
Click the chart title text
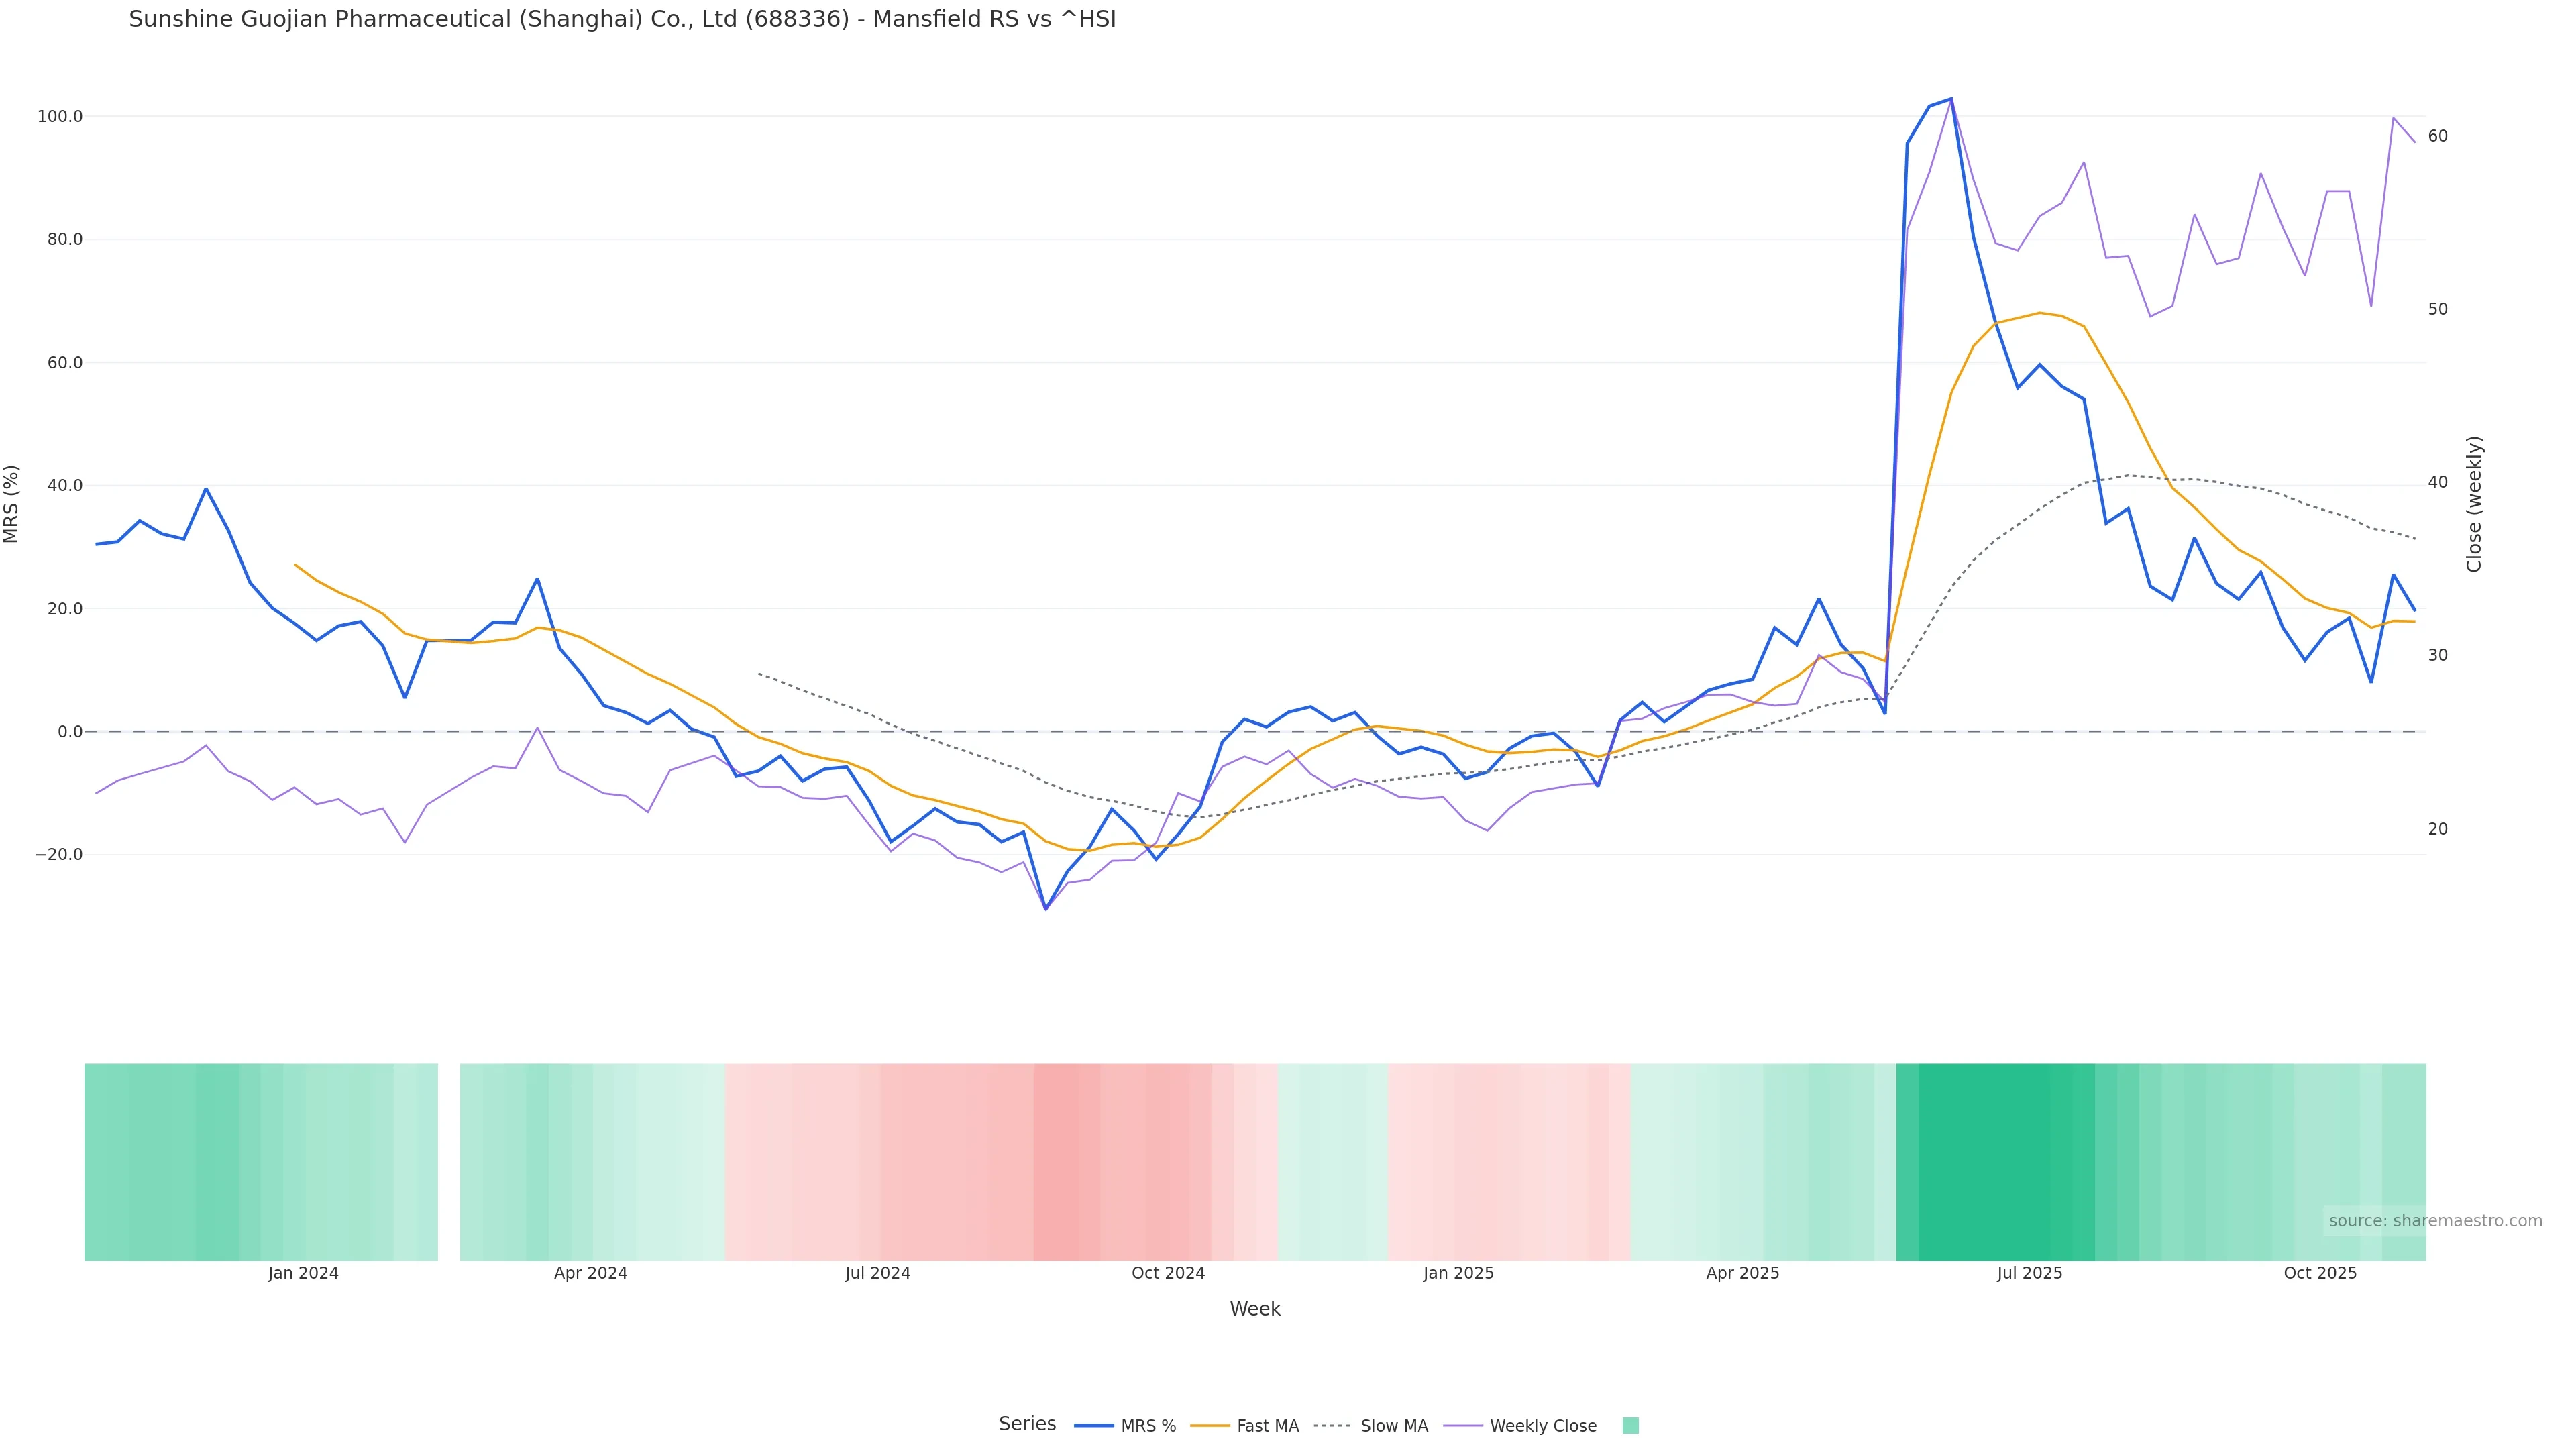[622, 20]
